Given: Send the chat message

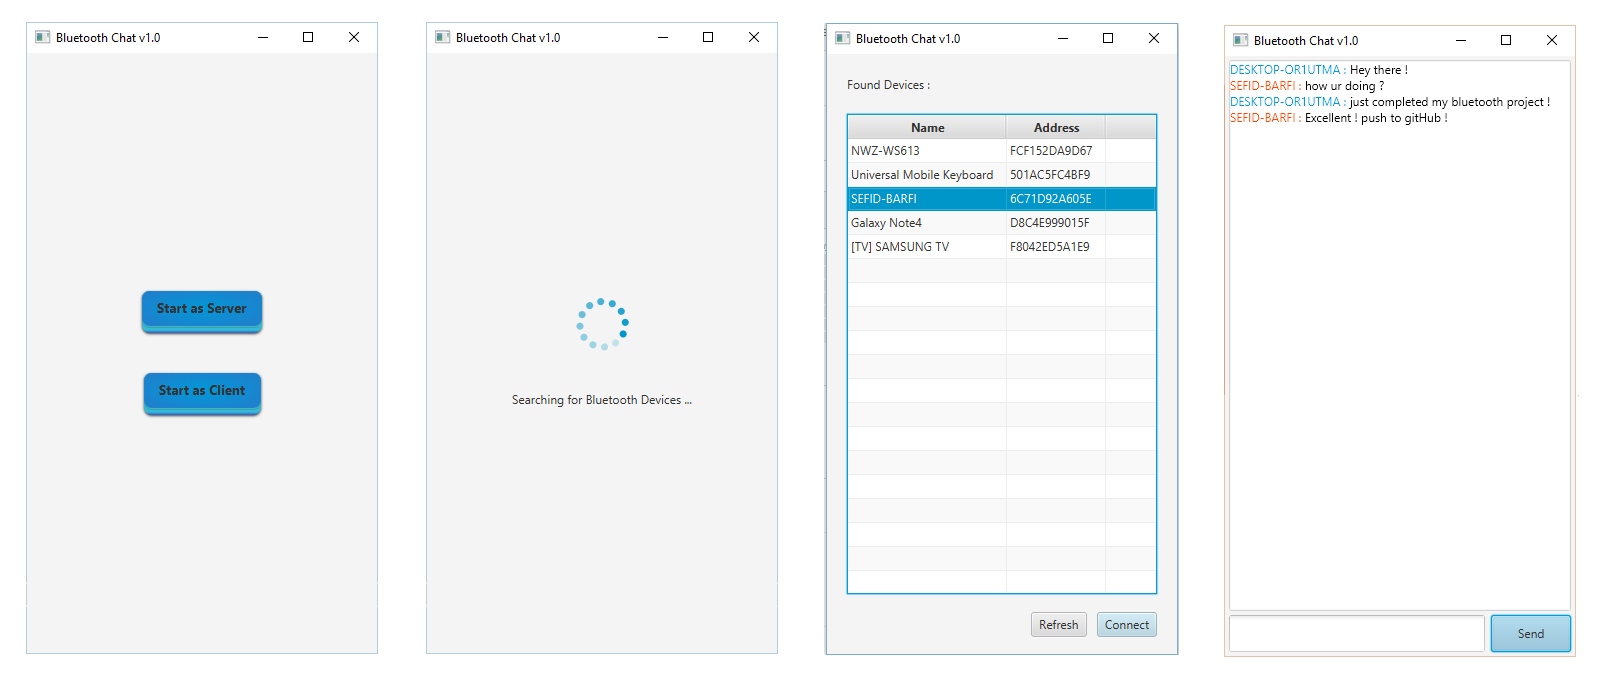Looking at the screenshot, I should point(1531,634).
